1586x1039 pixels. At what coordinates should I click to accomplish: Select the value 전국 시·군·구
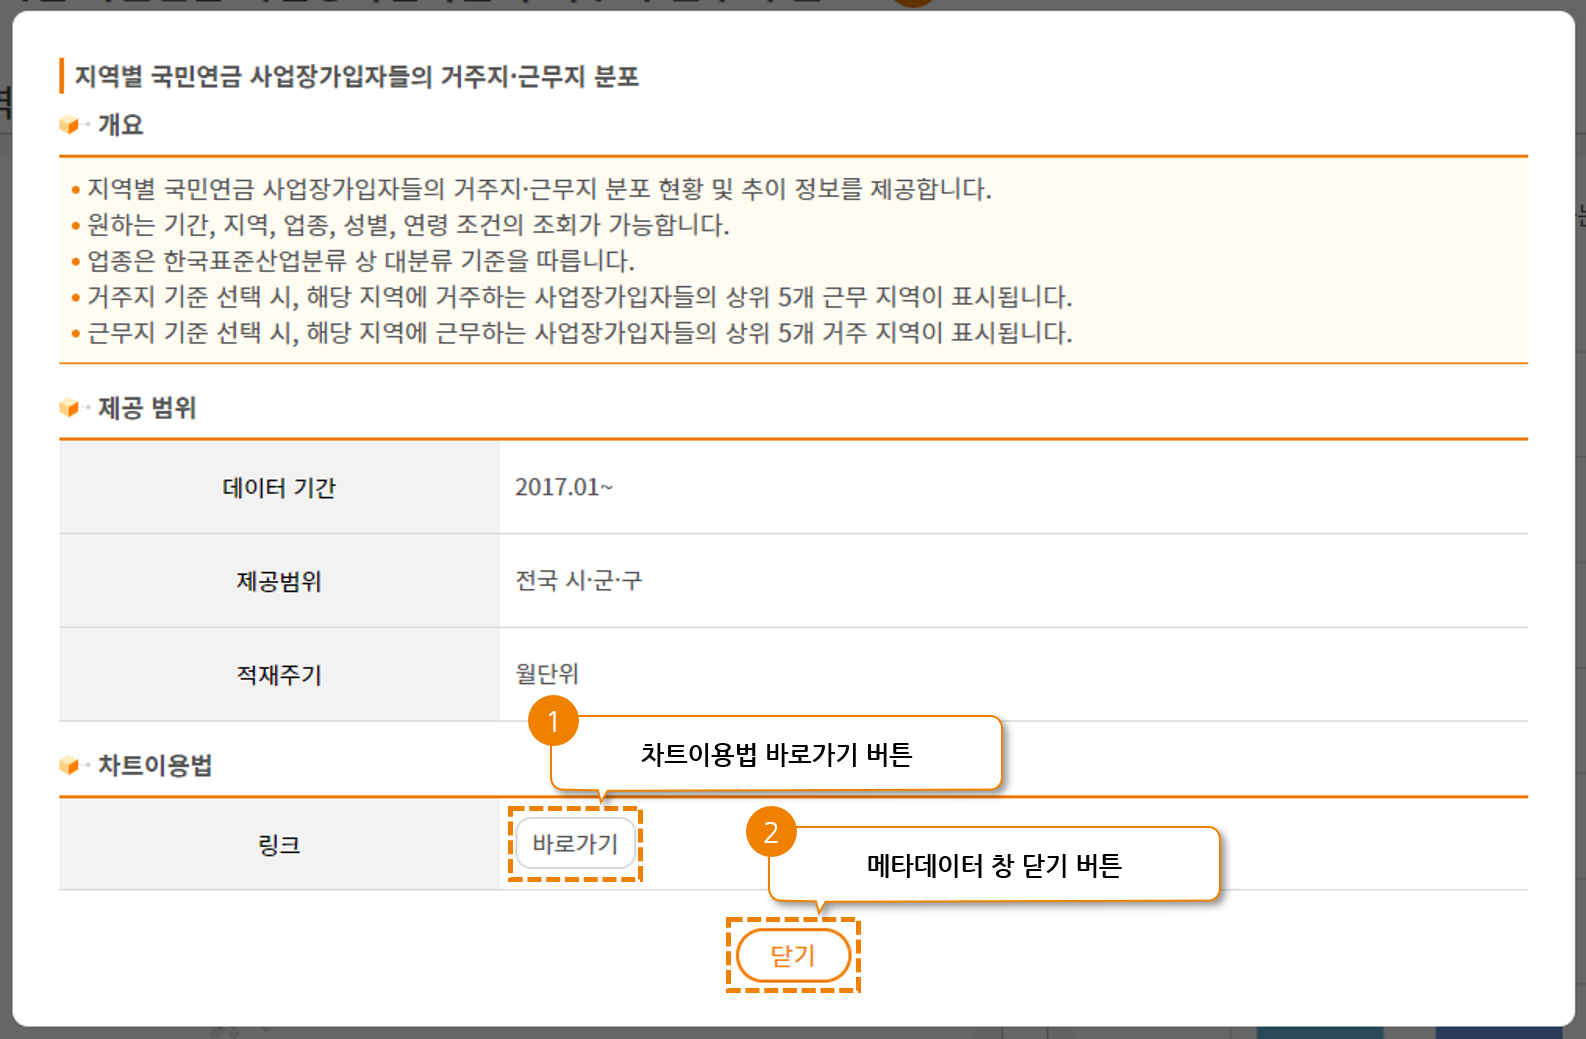click(x=578, y=580)
